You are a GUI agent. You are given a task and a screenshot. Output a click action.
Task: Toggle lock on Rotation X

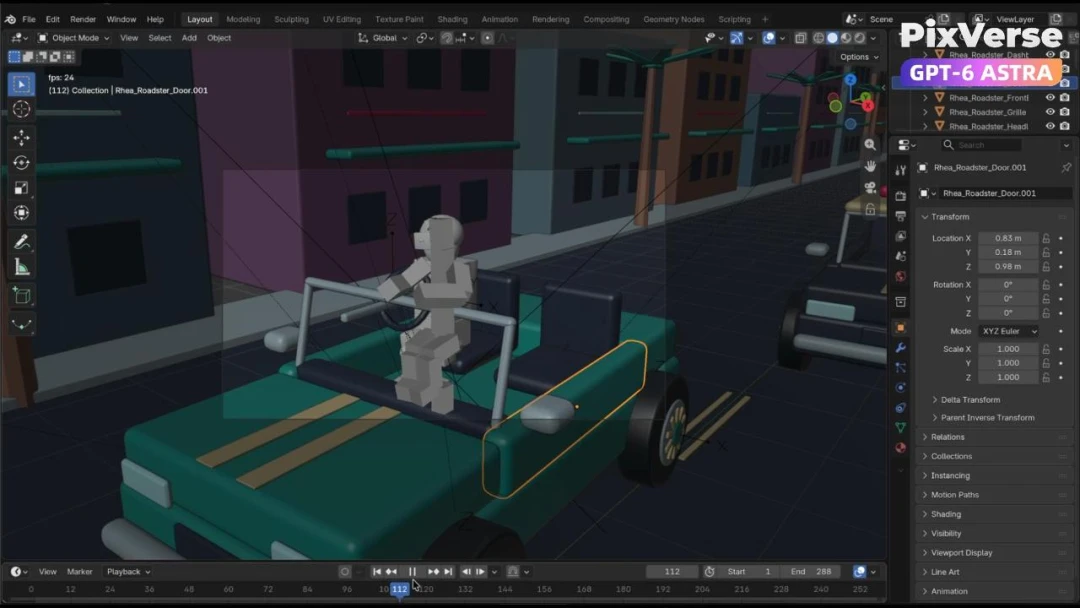[x=1046, y=284]
